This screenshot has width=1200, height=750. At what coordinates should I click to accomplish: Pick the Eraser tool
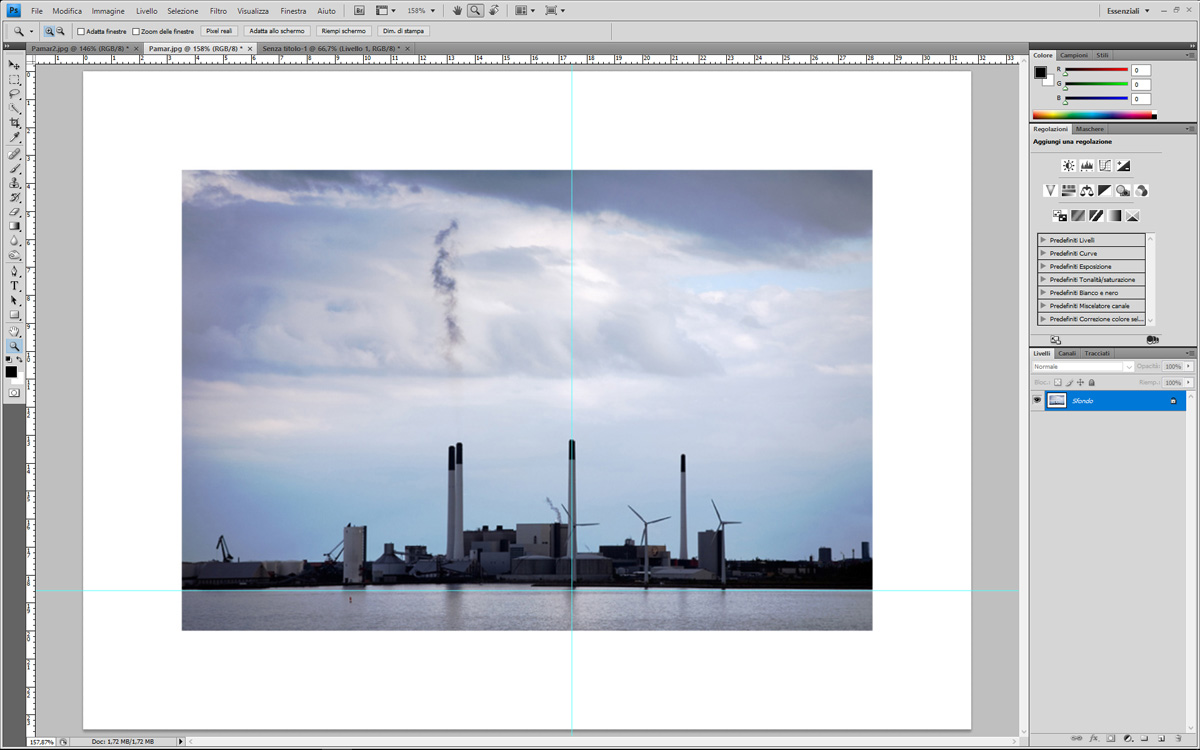click(x=14, y=212)
